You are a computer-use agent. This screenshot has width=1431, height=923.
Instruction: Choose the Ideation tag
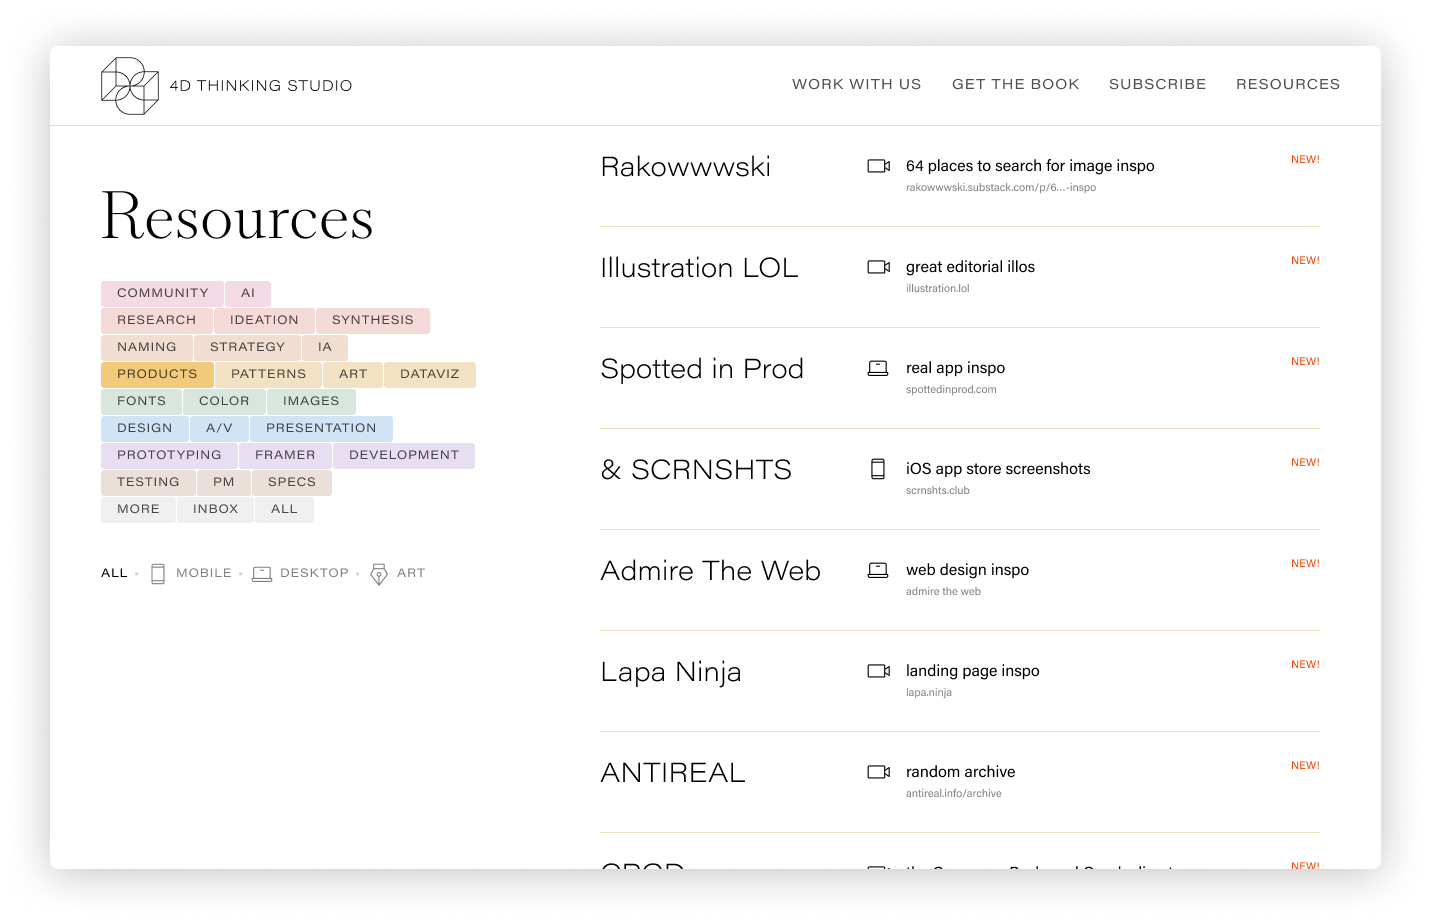(264, 320)
